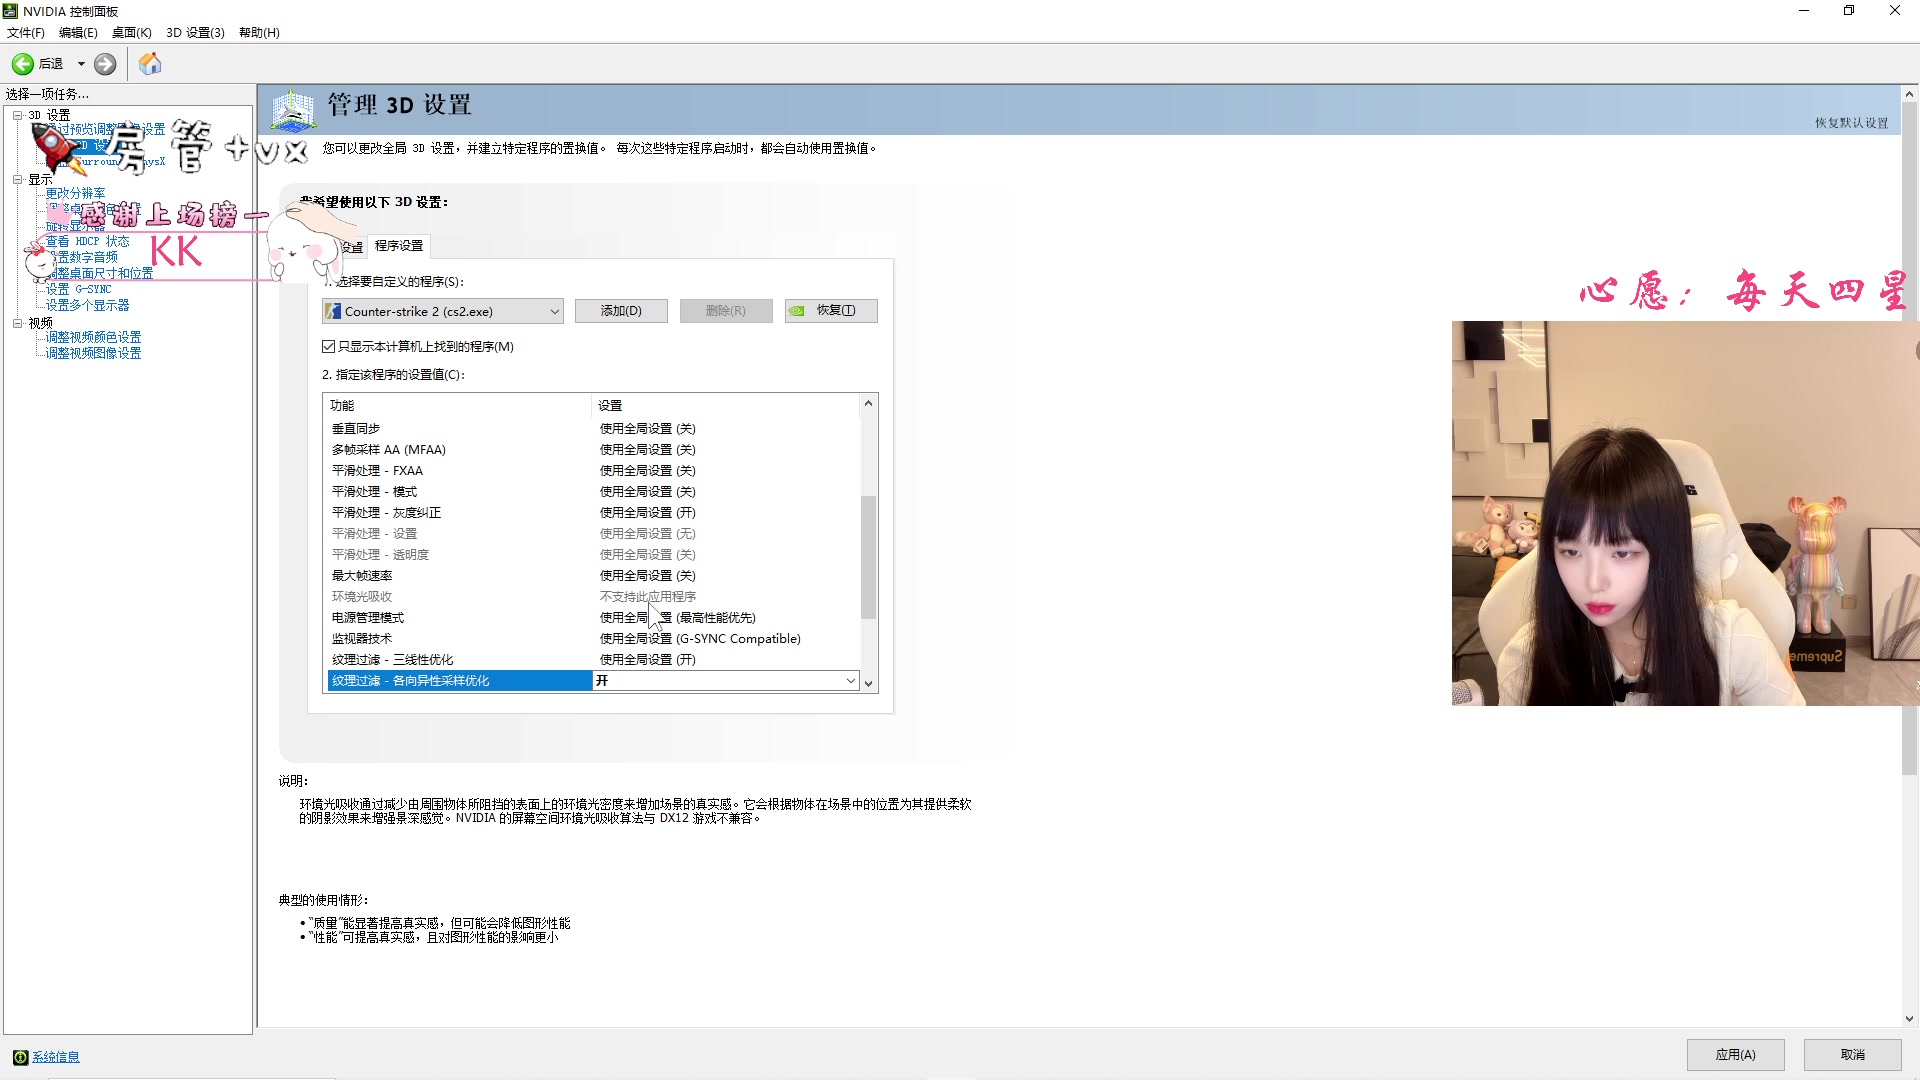Open the Home icon in toolbar
Image resolution: width=1920 pixels, height=1080 pixels.
tap(150, 64)
